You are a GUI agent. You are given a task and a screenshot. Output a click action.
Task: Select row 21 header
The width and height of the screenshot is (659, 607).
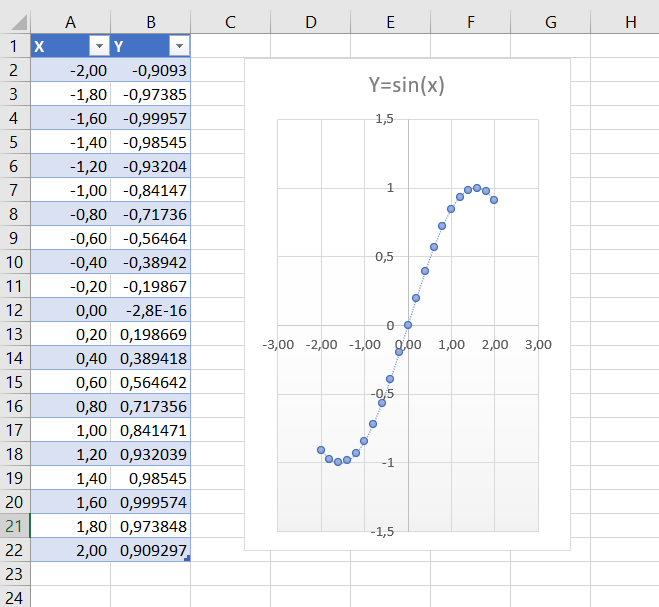point(15,526)
